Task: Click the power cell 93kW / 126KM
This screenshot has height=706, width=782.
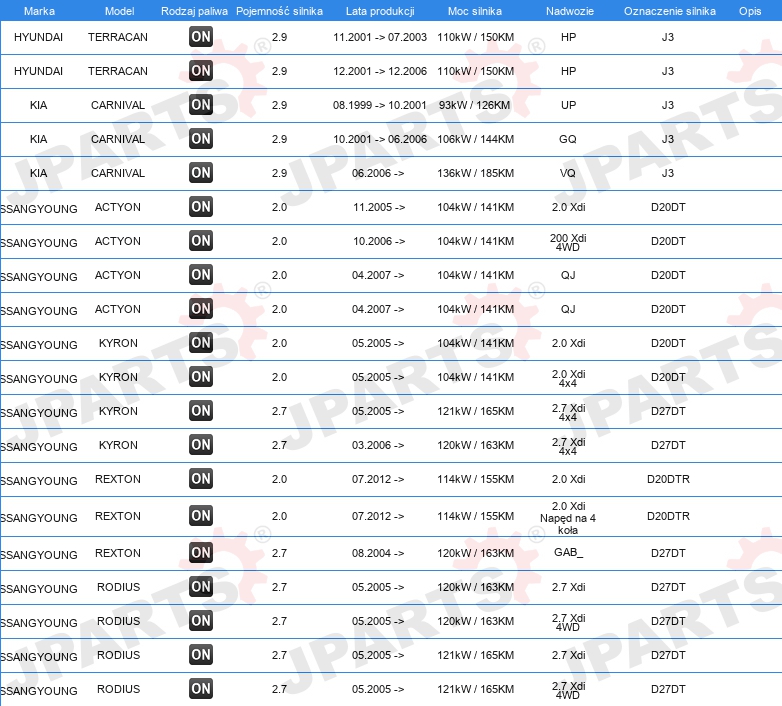Action: 475,105
